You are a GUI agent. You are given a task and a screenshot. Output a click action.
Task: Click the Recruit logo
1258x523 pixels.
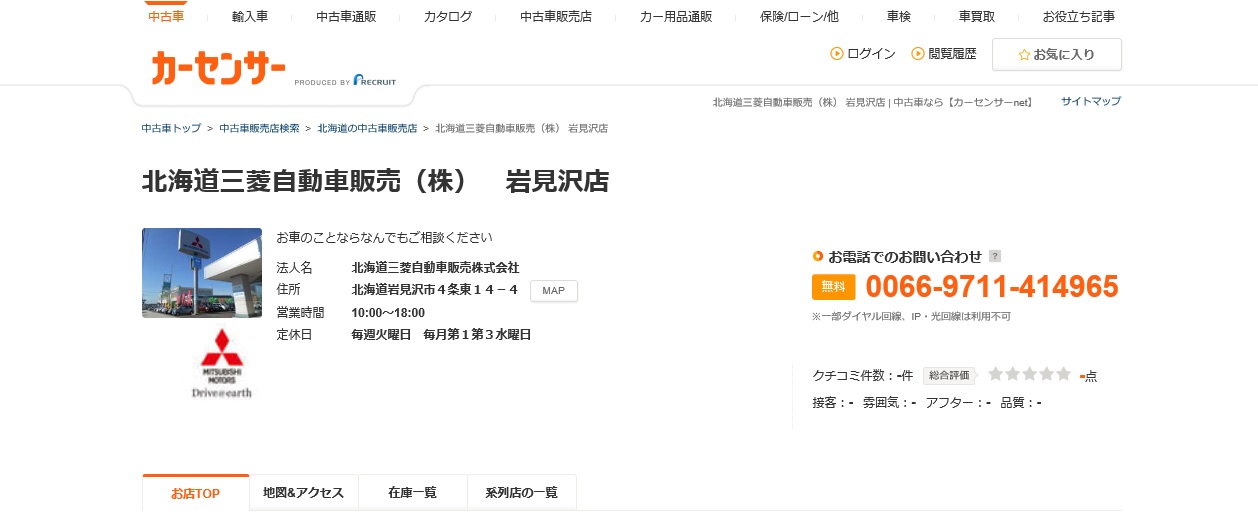tap(375, 81)
